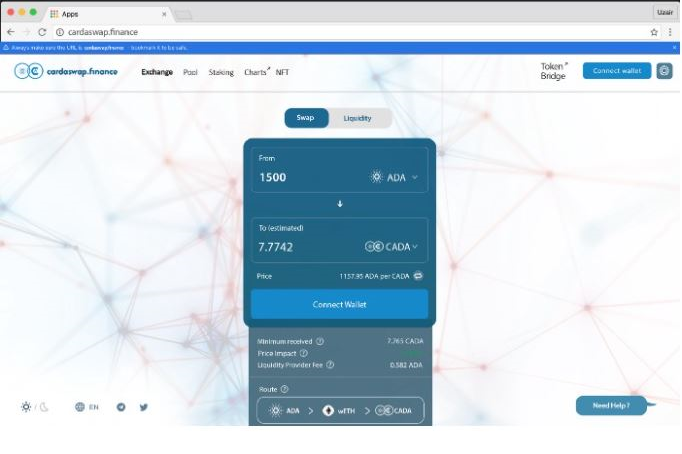Switch toggle to Liquidity mode
The image size is (682, 454).
[357, 118]
